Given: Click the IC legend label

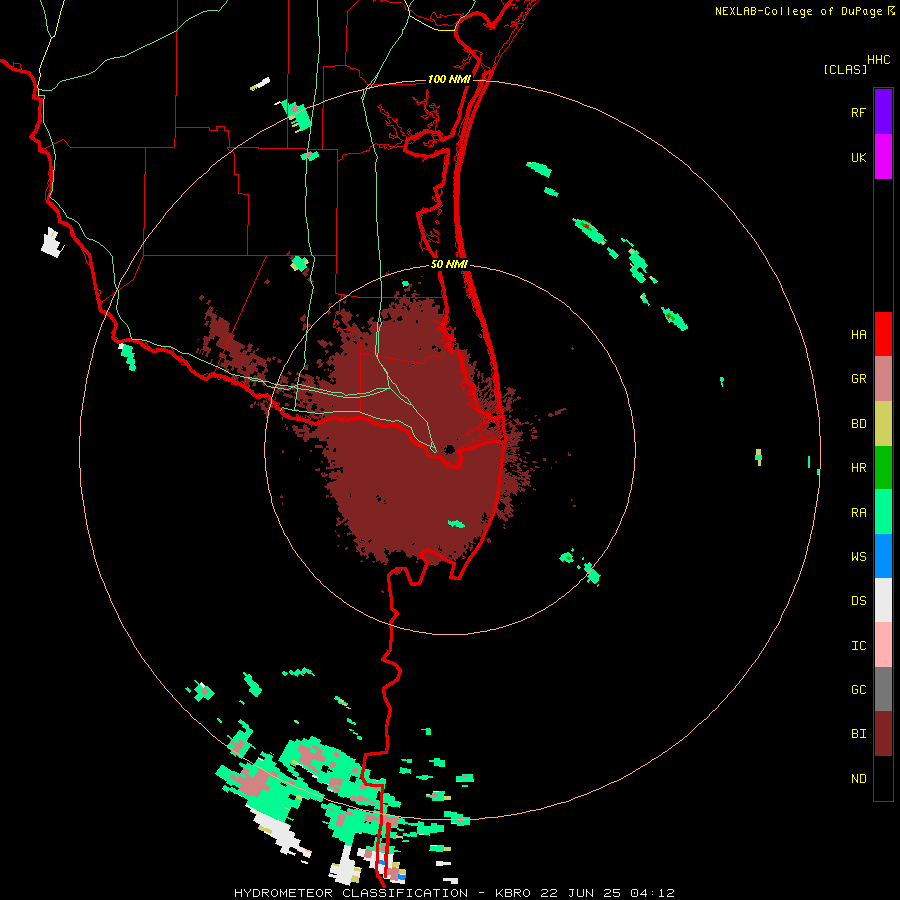Looking at the screenshot, I should tap(859, 646).
